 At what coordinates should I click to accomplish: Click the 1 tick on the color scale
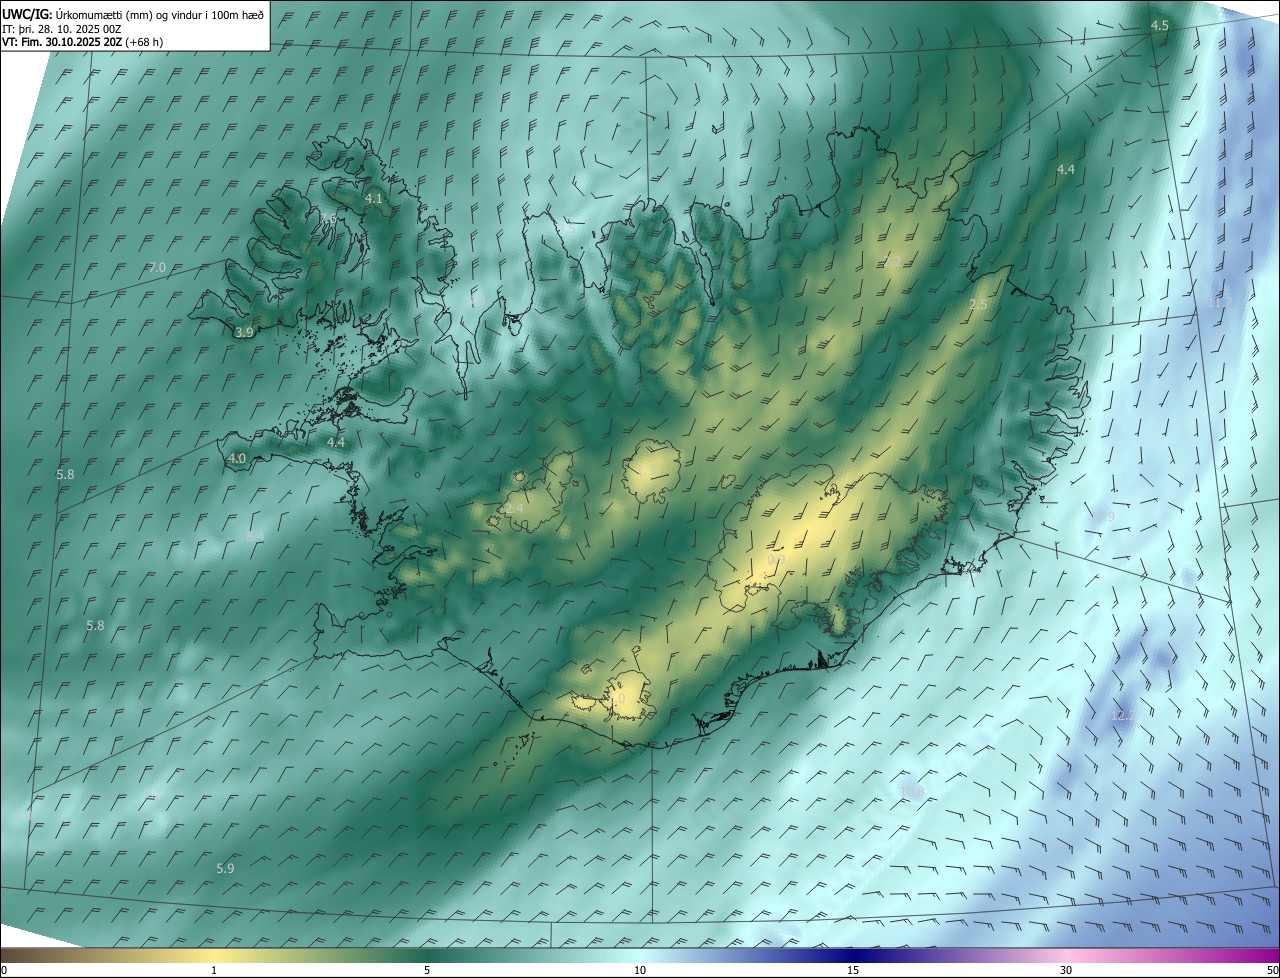[x=214, y=971]
